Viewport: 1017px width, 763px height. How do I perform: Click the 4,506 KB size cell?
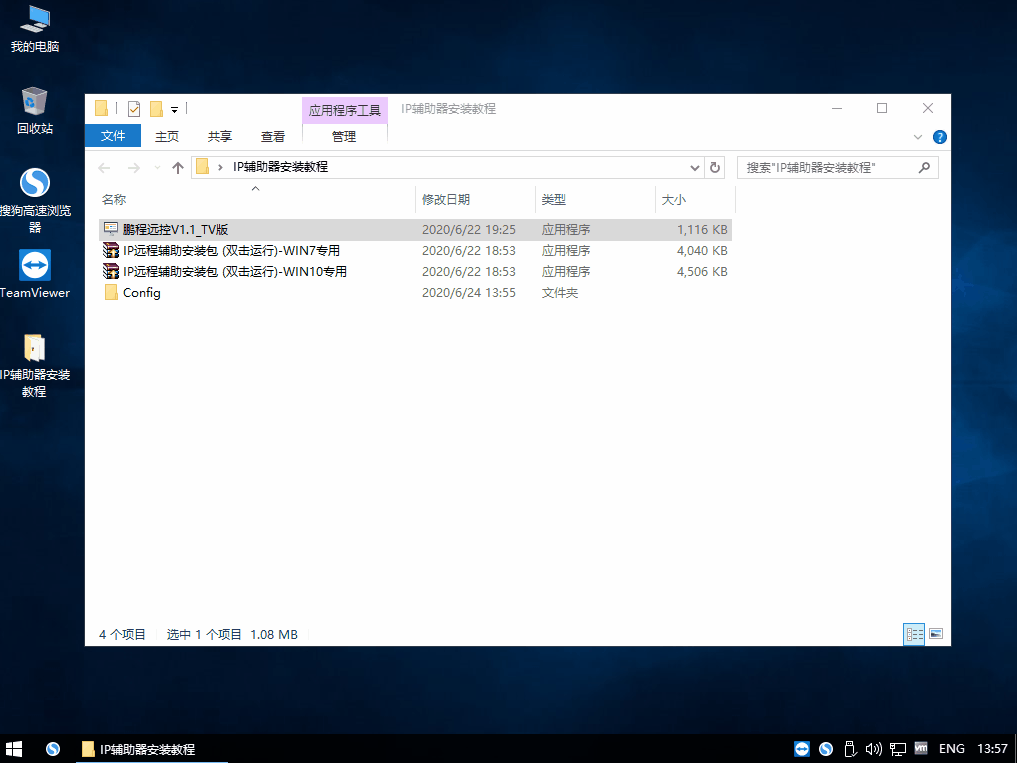click(702, 272)
